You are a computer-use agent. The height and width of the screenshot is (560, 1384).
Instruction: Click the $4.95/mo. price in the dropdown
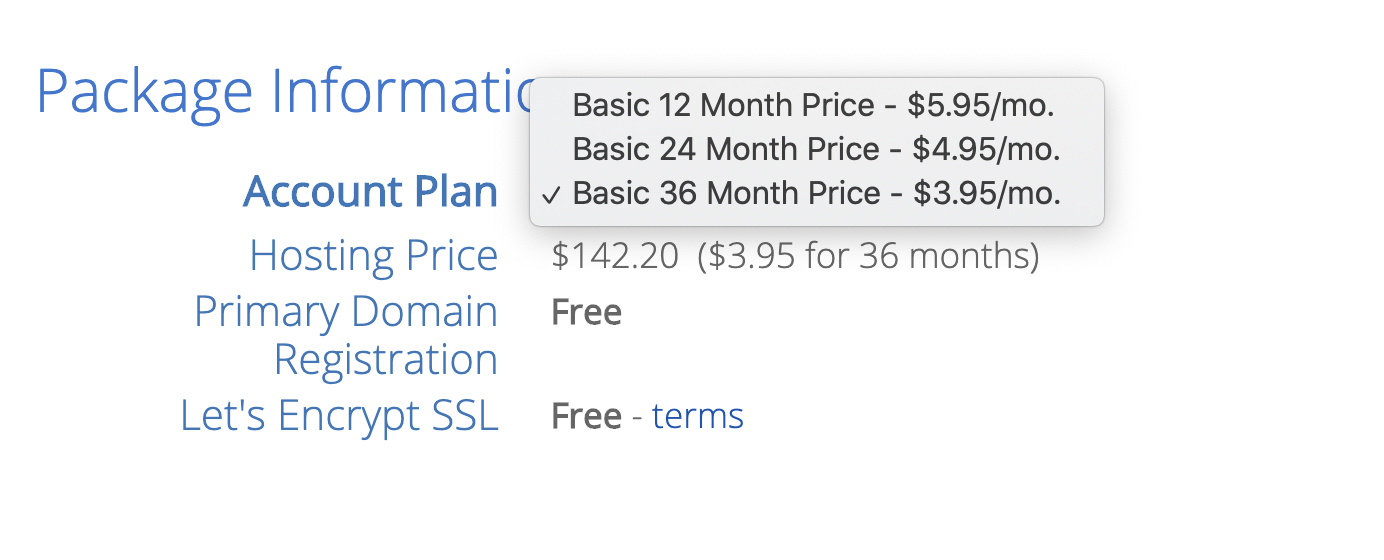coord(986,149)
